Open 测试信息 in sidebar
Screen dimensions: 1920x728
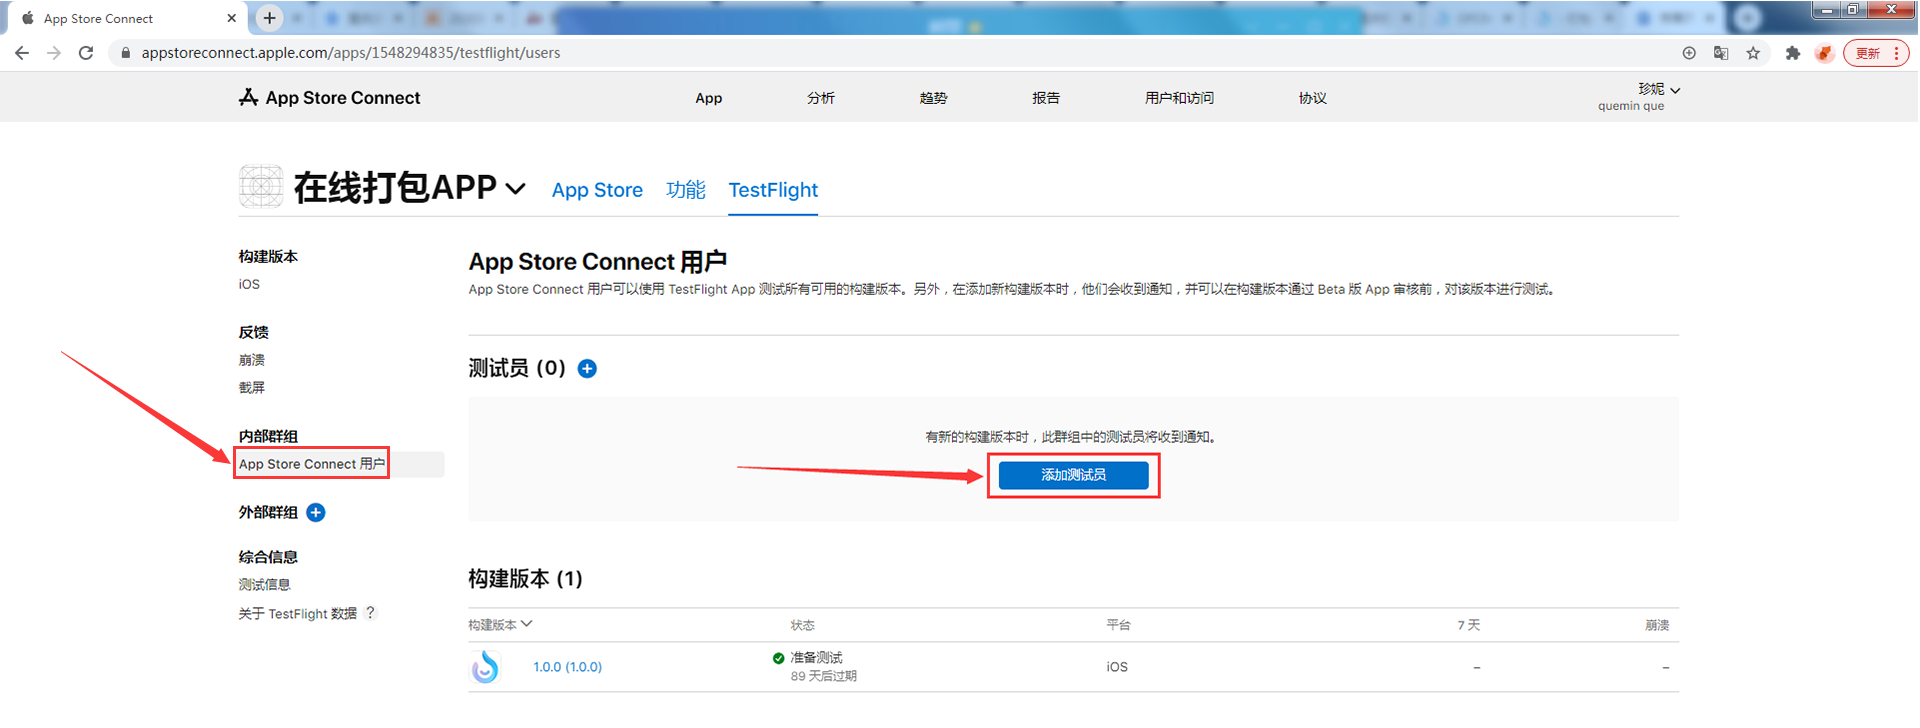click(264, 585)
